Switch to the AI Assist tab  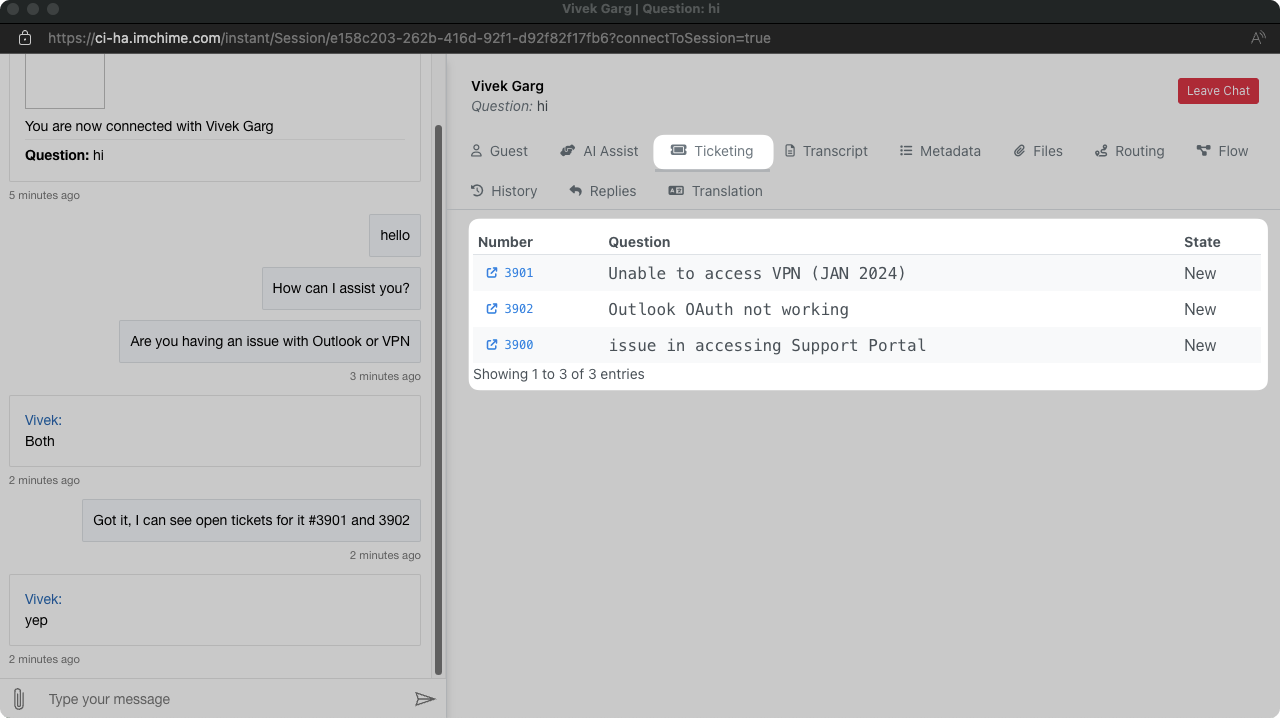pyautogui.click(x=599, y=151)
